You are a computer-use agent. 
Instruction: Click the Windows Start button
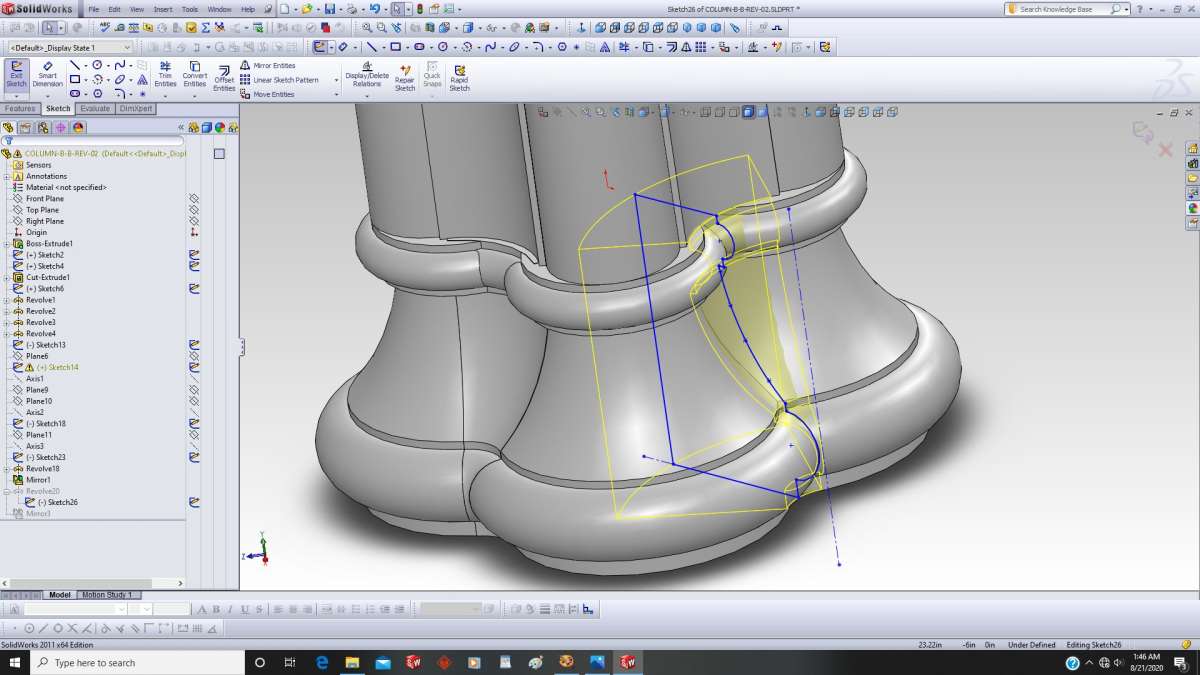tap(15, 663)
